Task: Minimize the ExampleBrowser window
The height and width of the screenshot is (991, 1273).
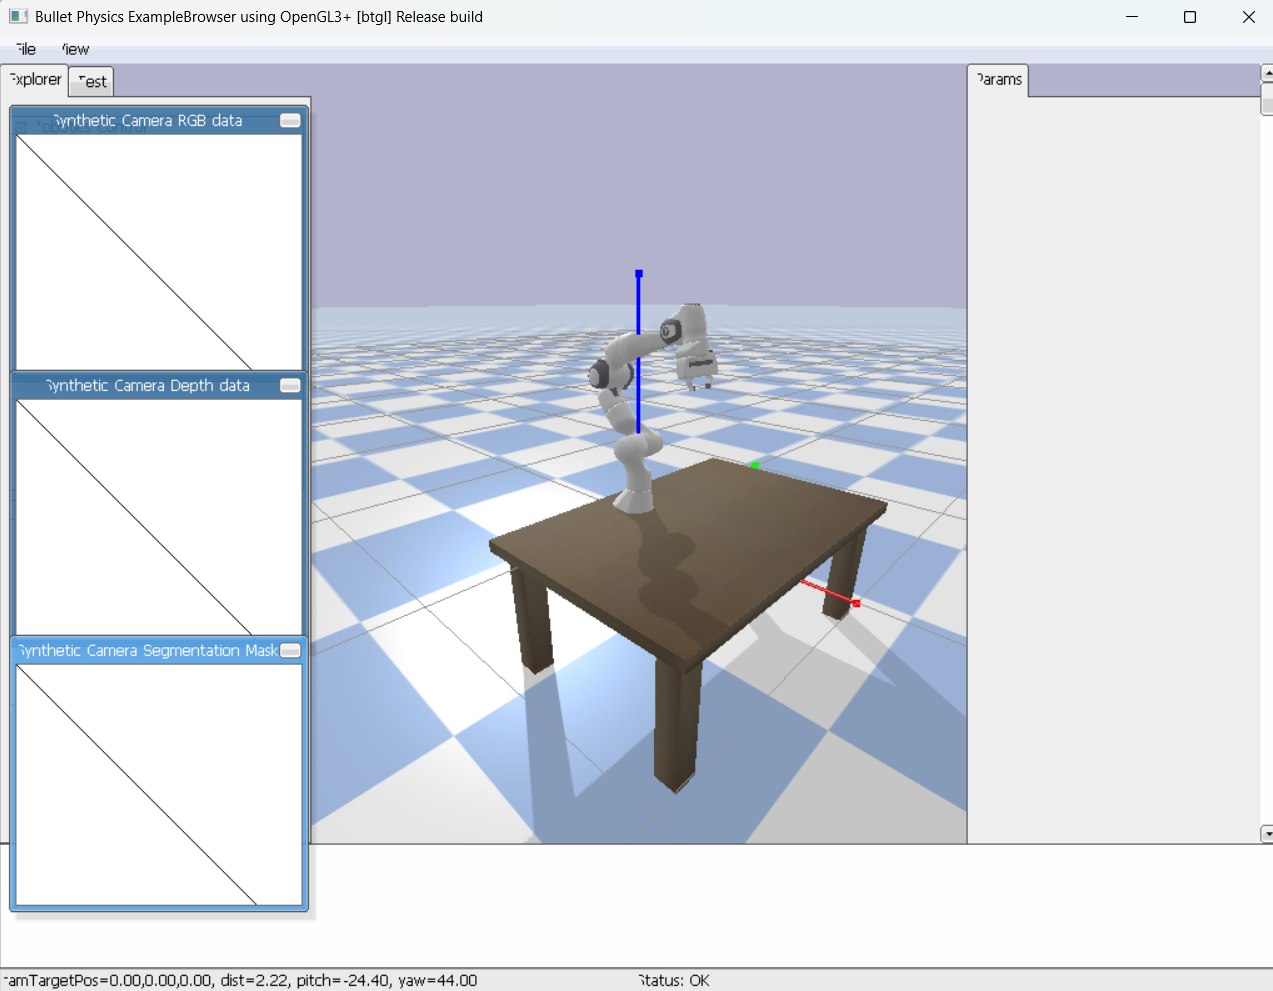Action: (1132, 17)
